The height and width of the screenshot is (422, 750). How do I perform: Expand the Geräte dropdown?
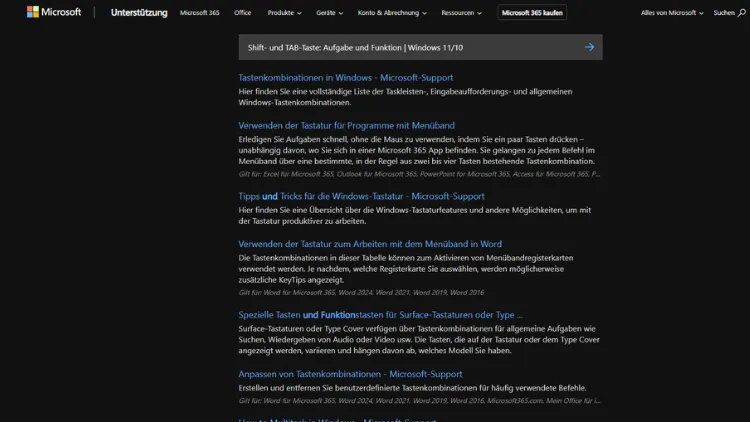click(330, 13)
